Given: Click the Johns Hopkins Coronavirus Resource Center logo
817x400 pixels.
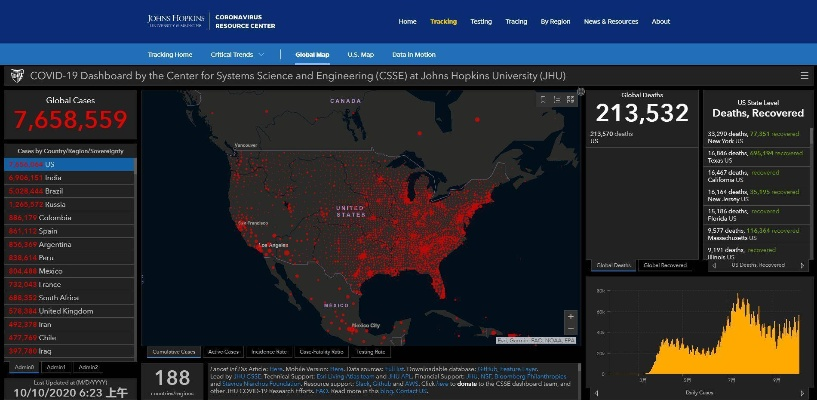Looking at the screenshot, I should pyautogui.click(x=212, y=21).
